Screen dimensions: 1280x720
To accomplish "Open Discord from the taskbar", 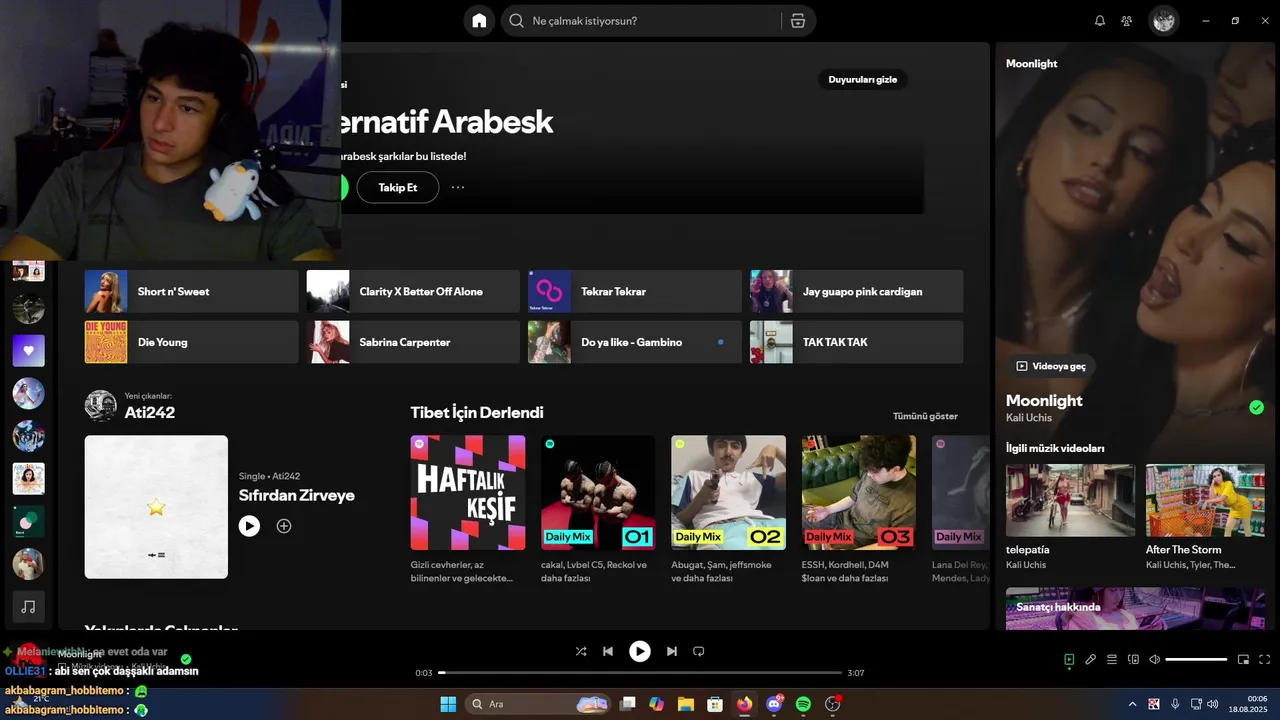I will pos(774,704).
